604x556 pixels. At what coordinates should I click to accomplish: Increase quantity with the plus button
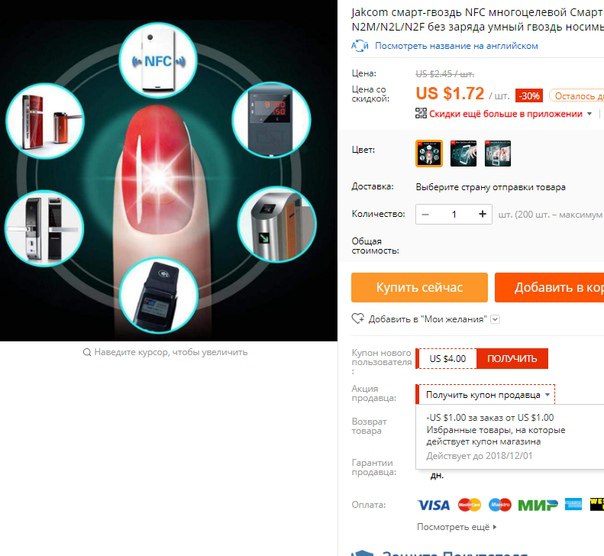click(x=482, y=214)
